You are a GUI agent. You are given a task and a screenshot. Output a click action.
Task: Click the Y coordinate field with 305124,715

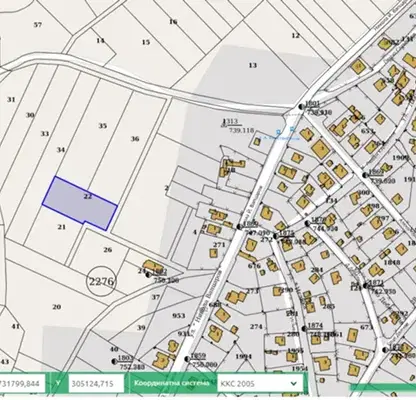96,383
